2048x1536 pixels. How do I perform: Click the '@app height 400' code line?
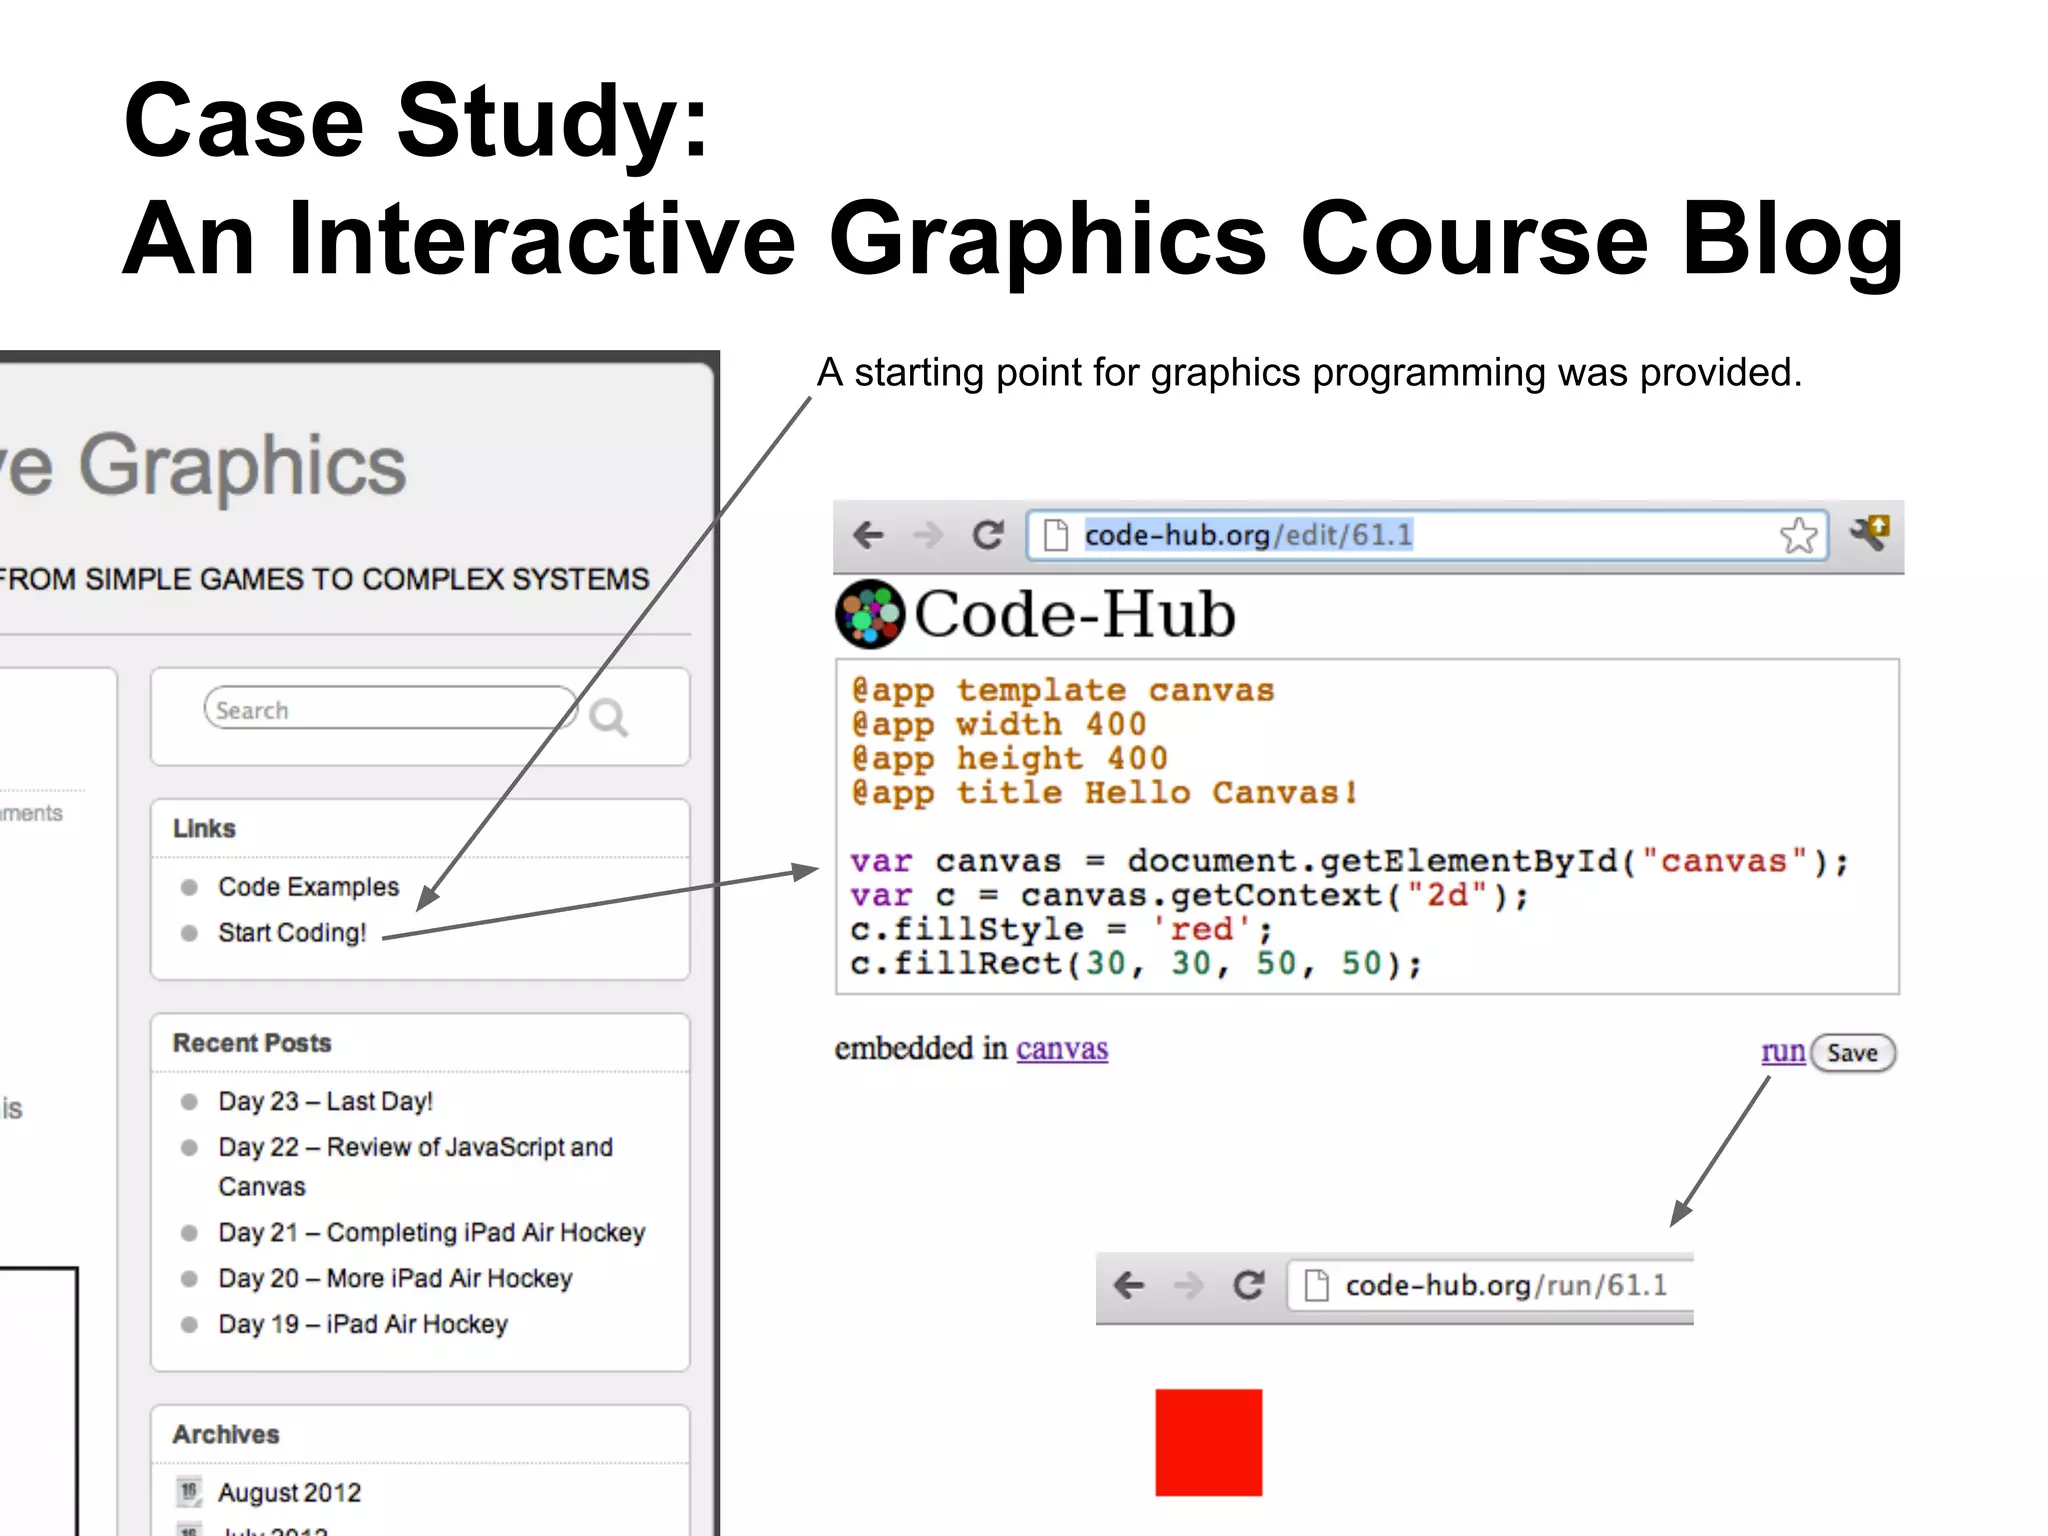pos(1009,758)
